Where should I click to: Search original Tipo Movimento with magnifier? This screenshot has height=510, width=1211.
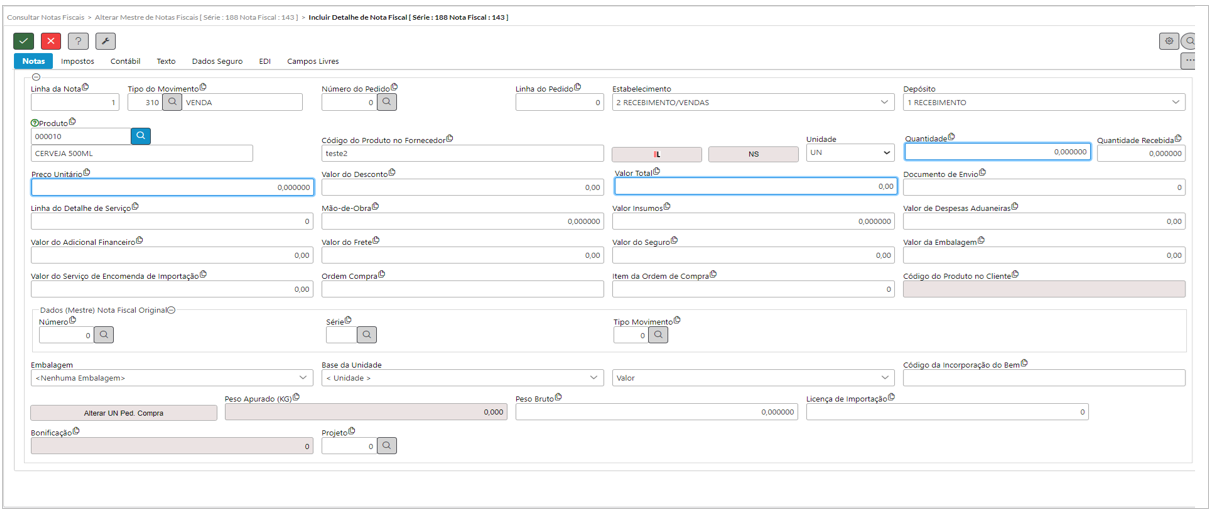pyautogui.click(x=658, y=335)
